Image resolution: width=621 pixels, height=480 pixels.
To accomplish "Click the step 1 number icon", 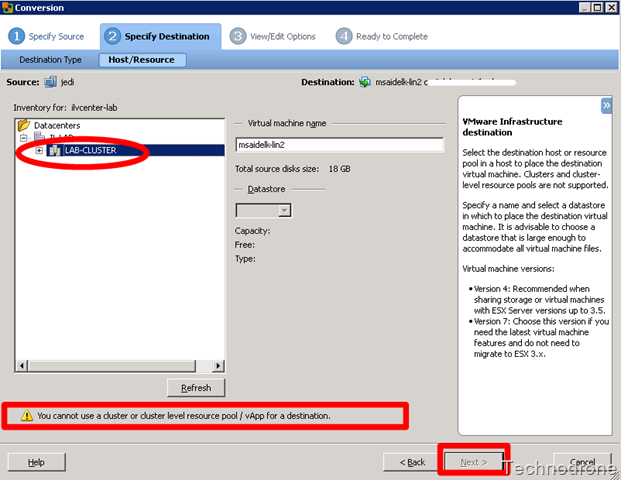I will 16,36.
